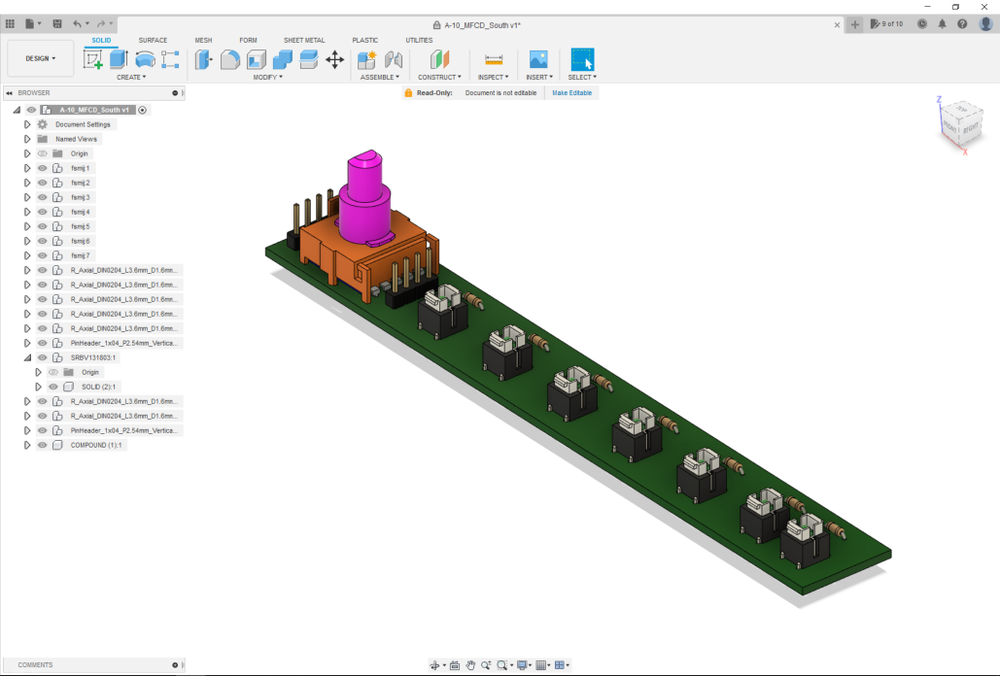This screenshot has width=1000, height=676.
Task: Click the grid settings icon in the navigation bar
Action: 541,664
